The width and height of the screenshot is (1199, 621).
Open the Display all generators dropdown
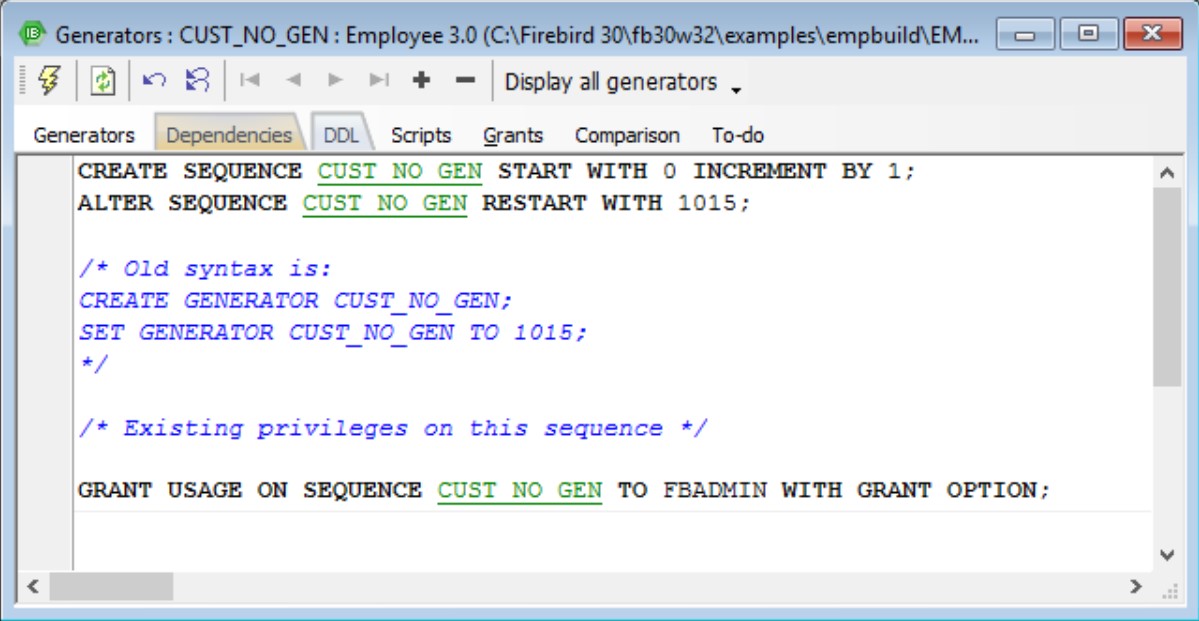pos(622,83)
